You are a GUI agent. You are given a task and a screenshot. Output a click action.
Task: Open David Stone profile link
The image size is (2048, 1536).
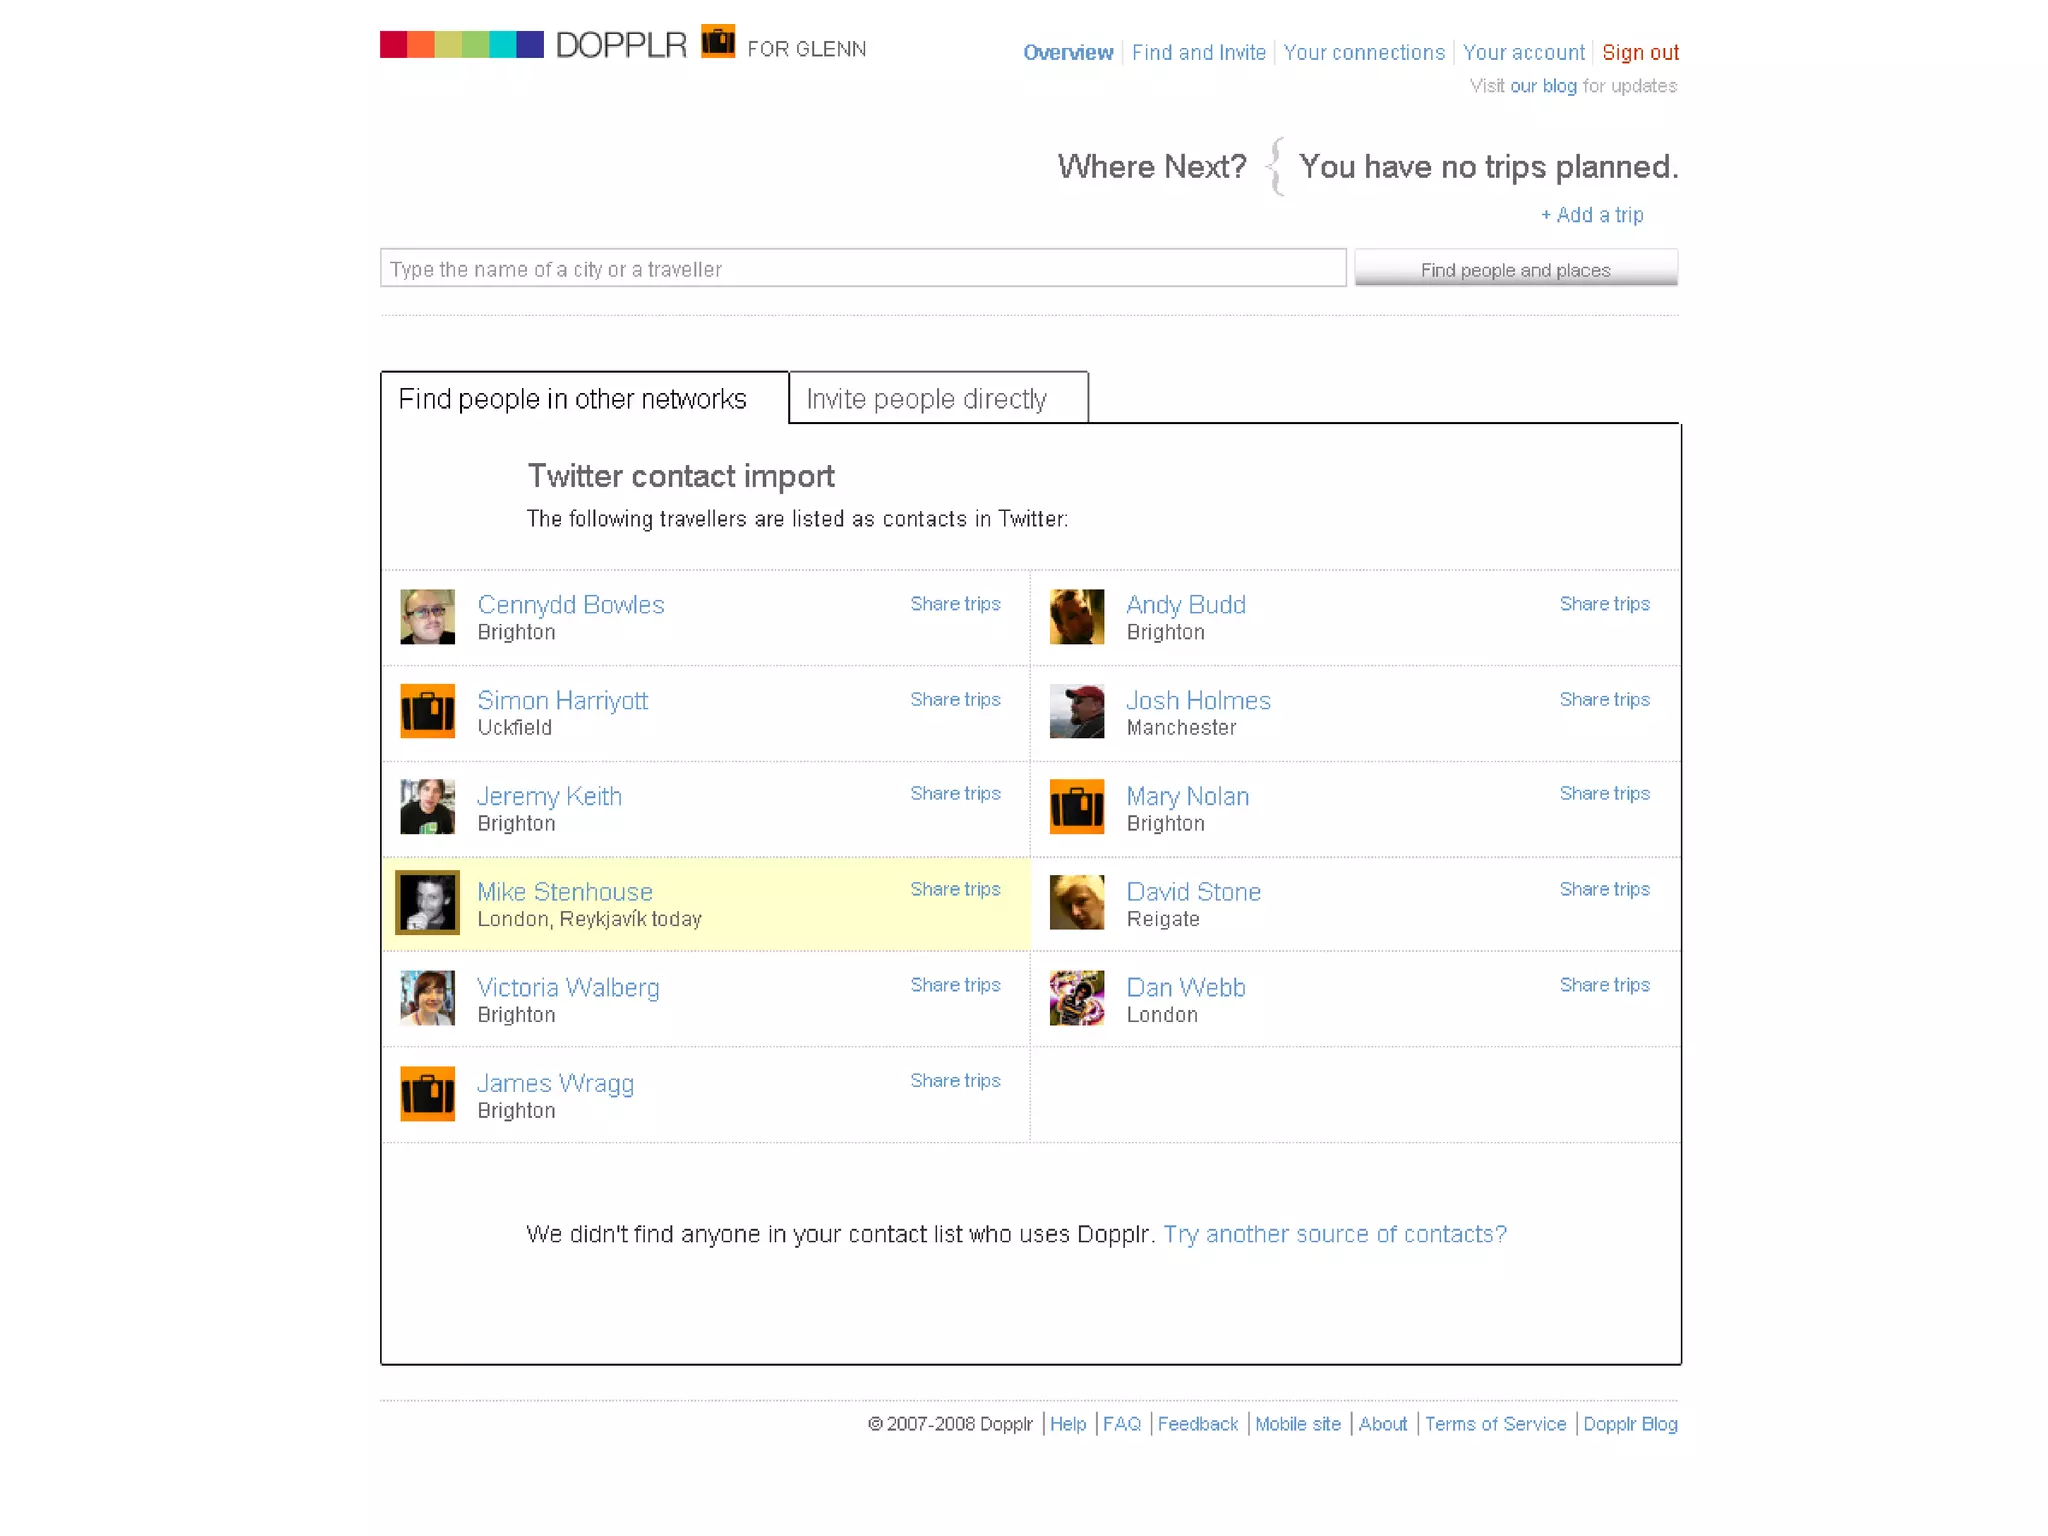pos(1193,892)
